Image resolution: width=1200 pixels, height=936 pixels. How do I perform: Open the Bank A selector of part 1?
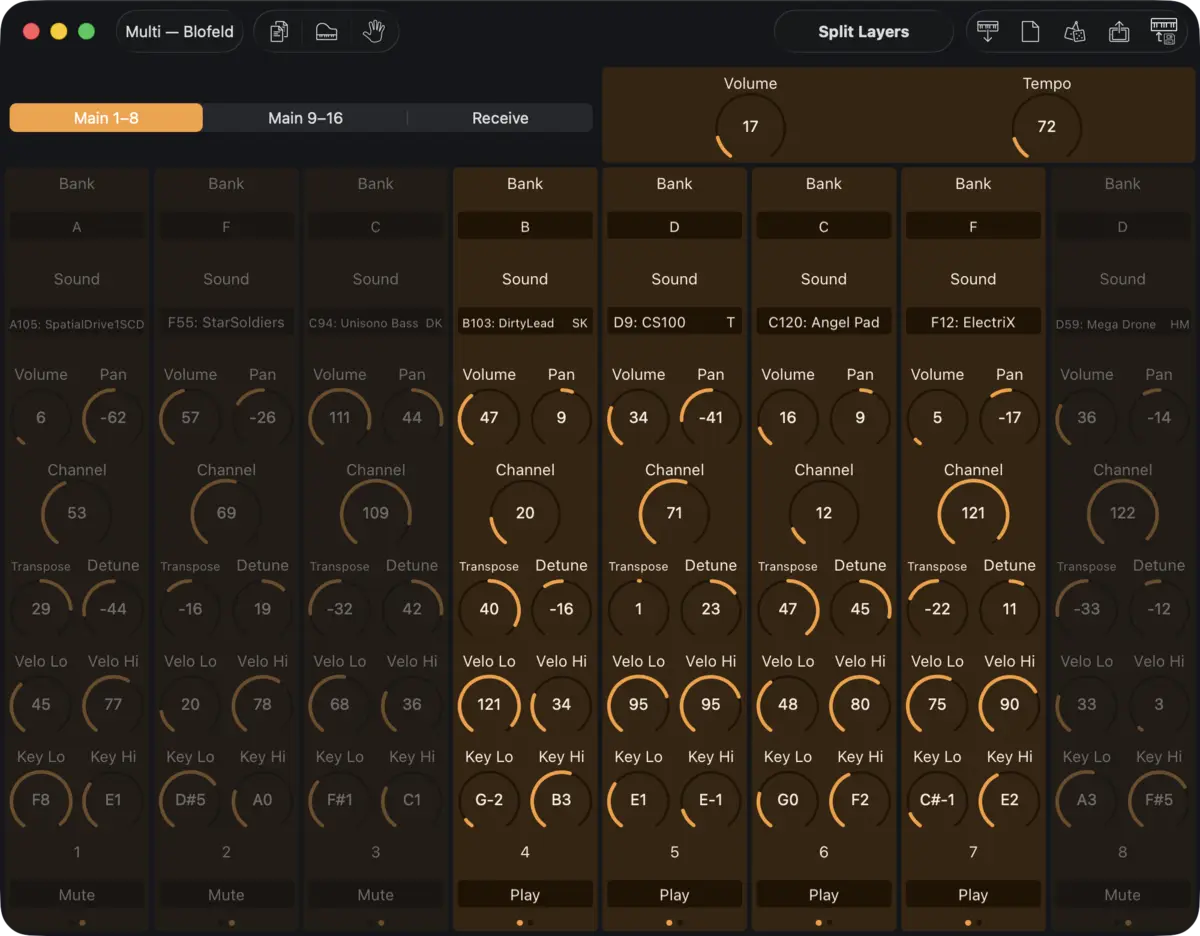click(77, 227)
